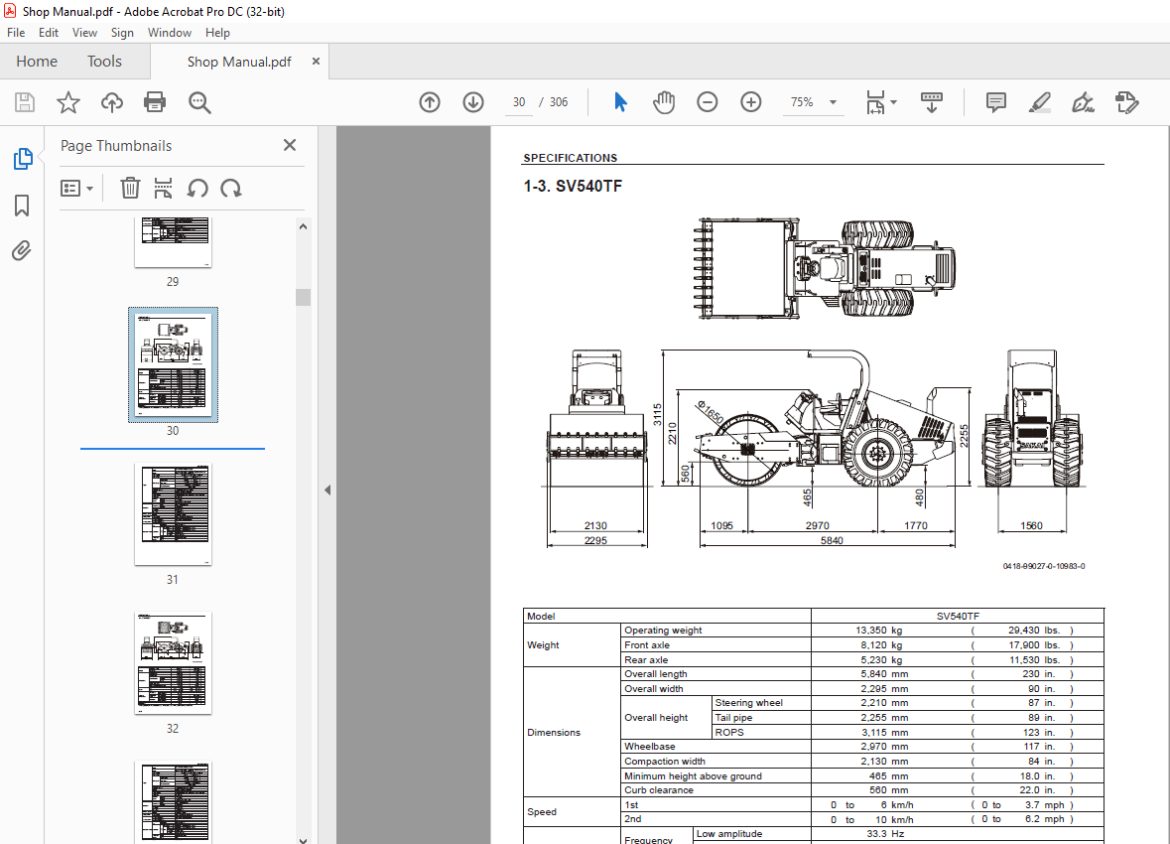Screen dimensions: 1170x844
Task: Select the Shop Manual.pdf tab
Action: click(239, 62)
